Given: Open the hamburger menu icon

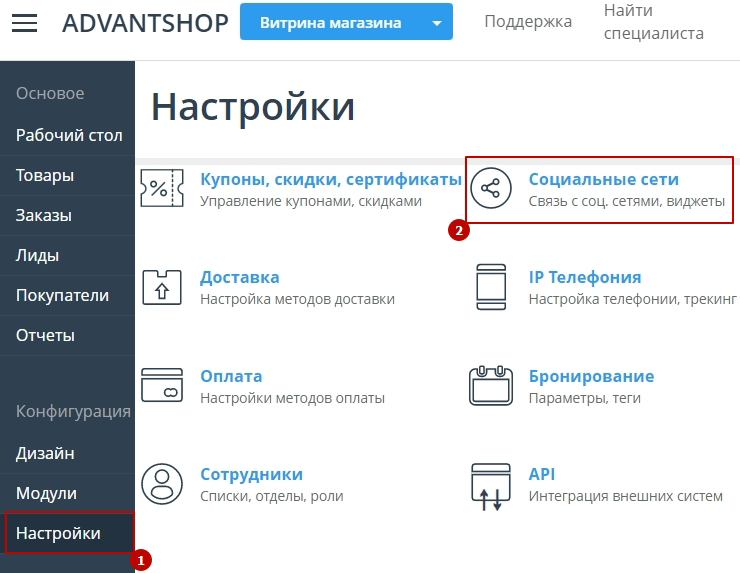Looking at the screenshot, I should (x=24, y=22).
